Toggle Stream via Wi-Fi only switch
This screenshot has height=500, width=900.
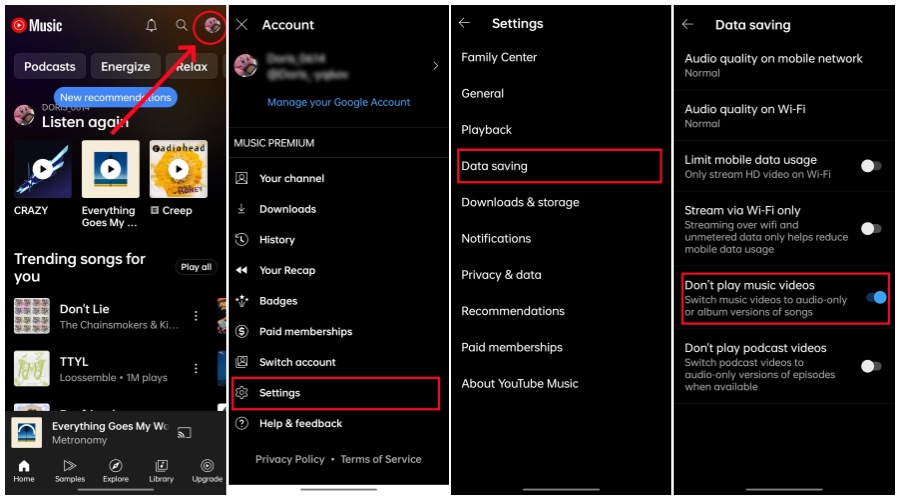coord(871,228)
